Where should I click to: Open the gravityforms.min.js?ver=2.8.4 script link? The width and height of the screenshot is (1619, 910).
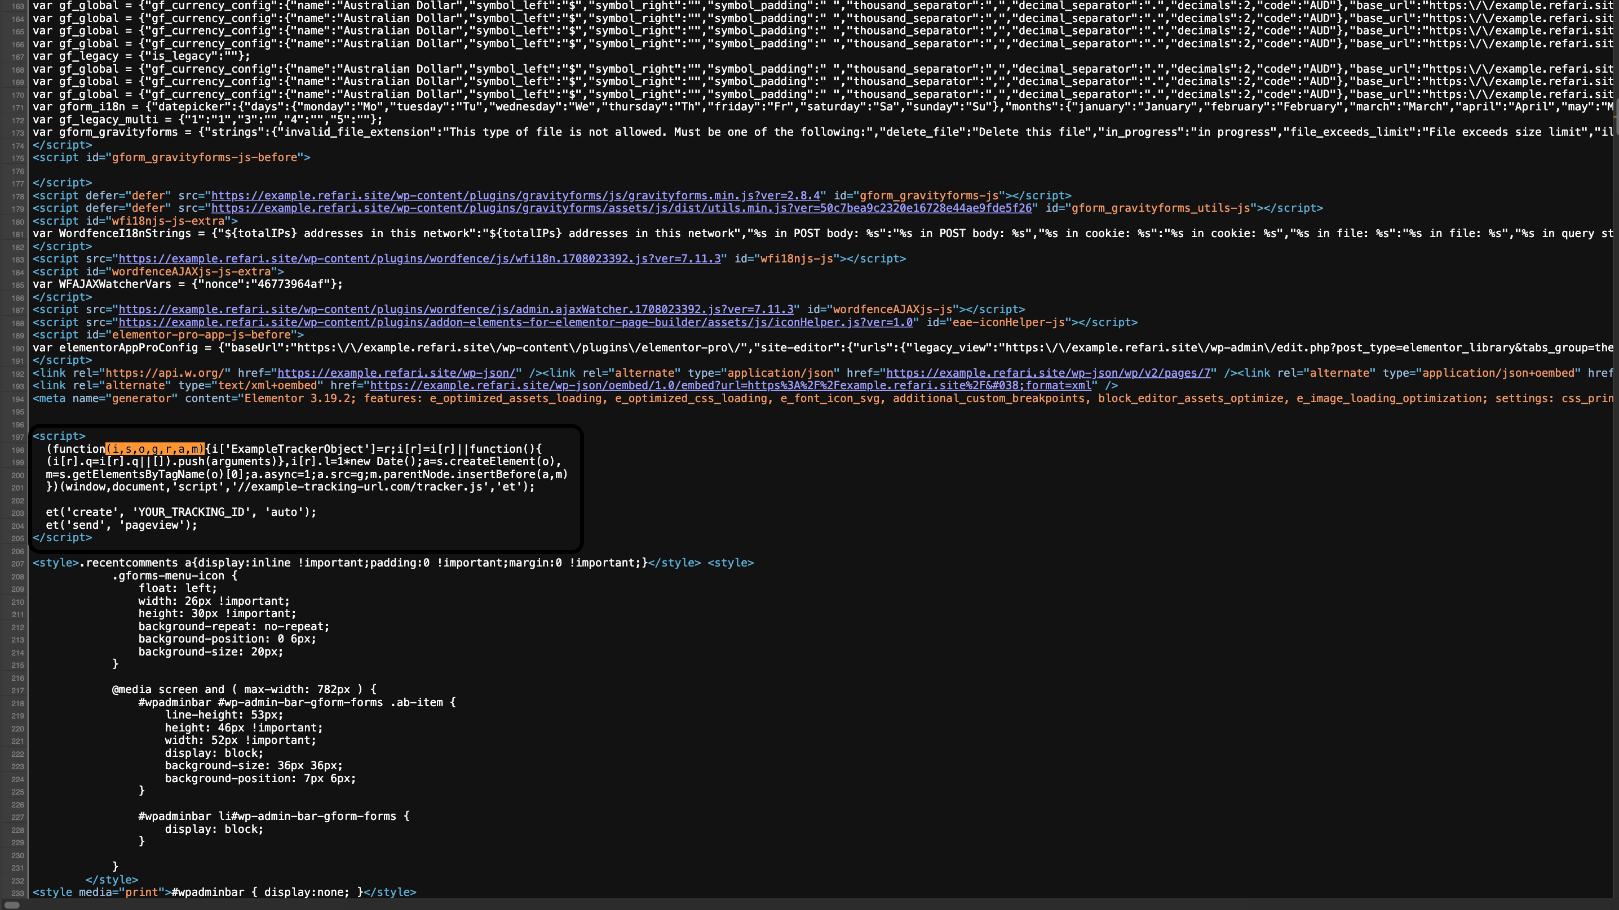516,196
